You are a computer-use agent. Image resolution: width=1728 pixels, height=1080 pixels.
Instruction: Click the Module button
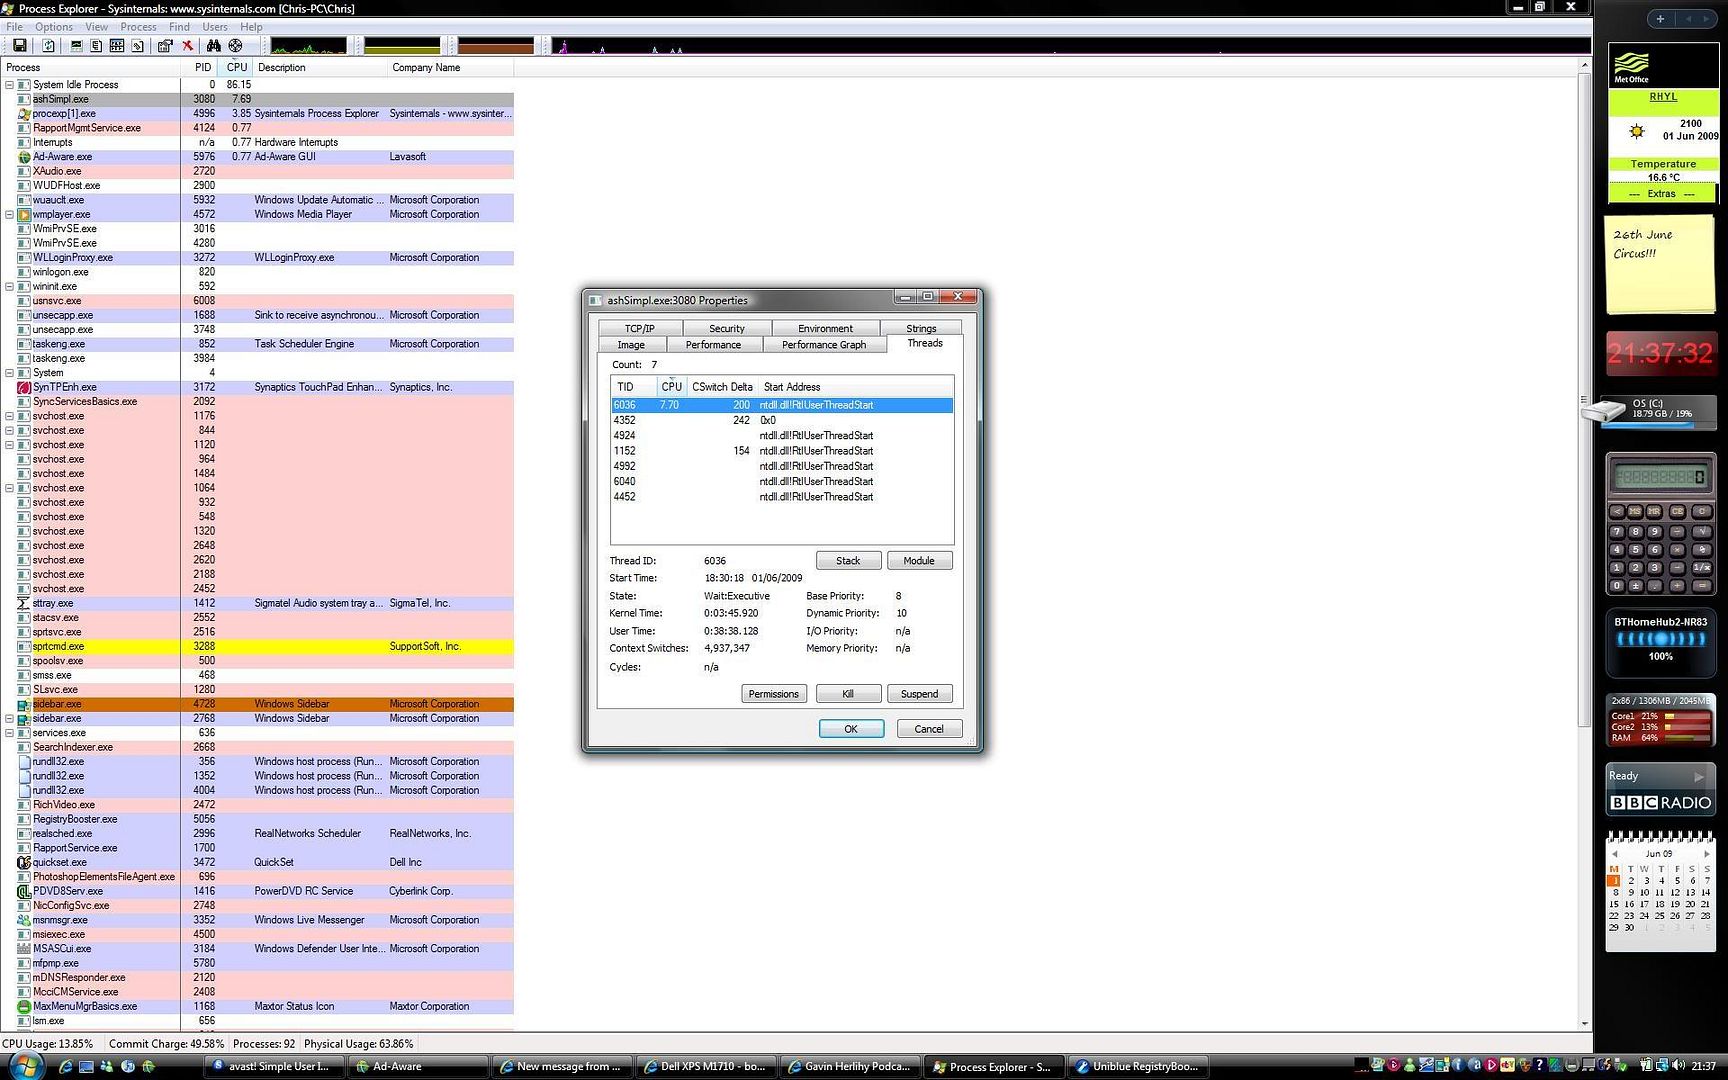click(x=919, y=561)
